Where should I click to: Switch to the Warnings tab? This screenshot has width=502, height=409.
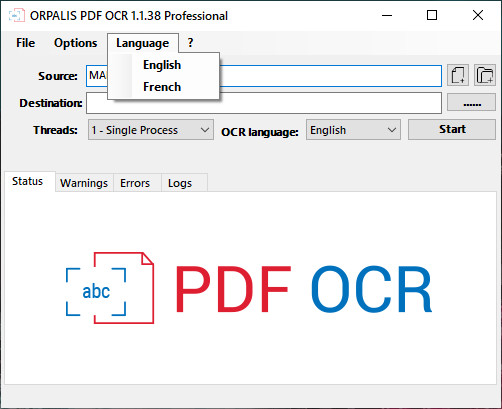point(84,183)
